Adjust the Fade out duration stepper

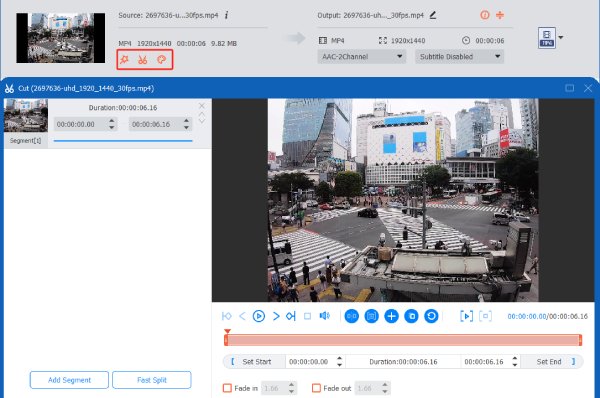click(385, 388)
